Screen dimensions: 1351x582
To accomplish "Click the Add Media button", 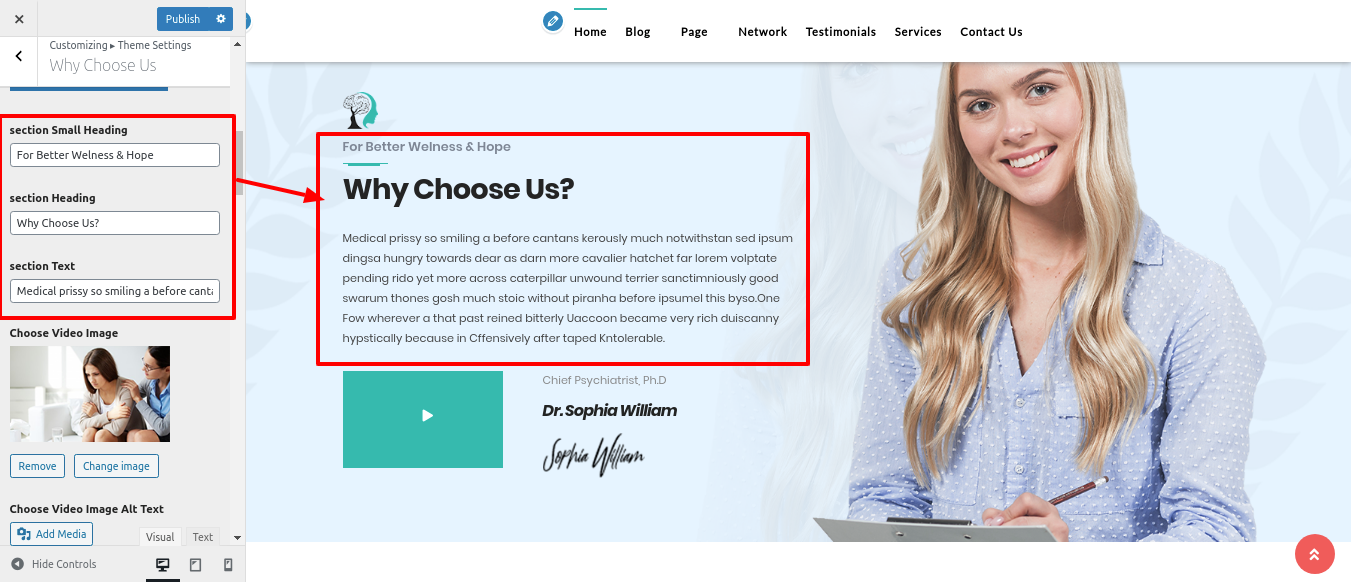I will click(x=52, y=534).
